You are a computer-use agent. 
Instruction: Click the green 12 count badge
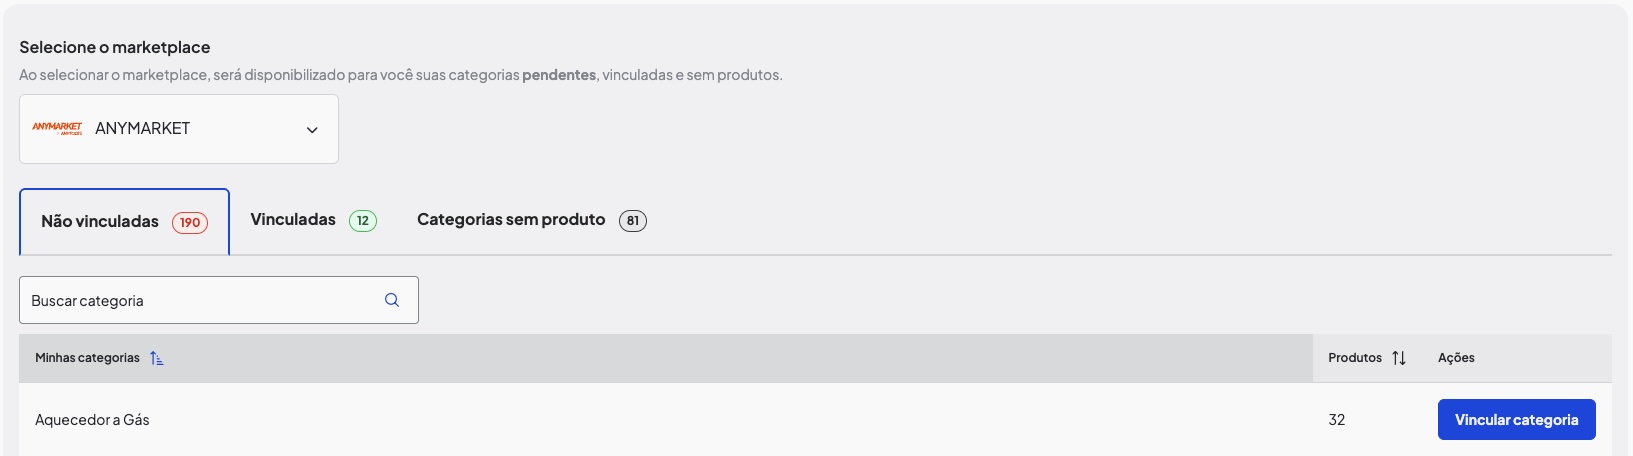363,220
